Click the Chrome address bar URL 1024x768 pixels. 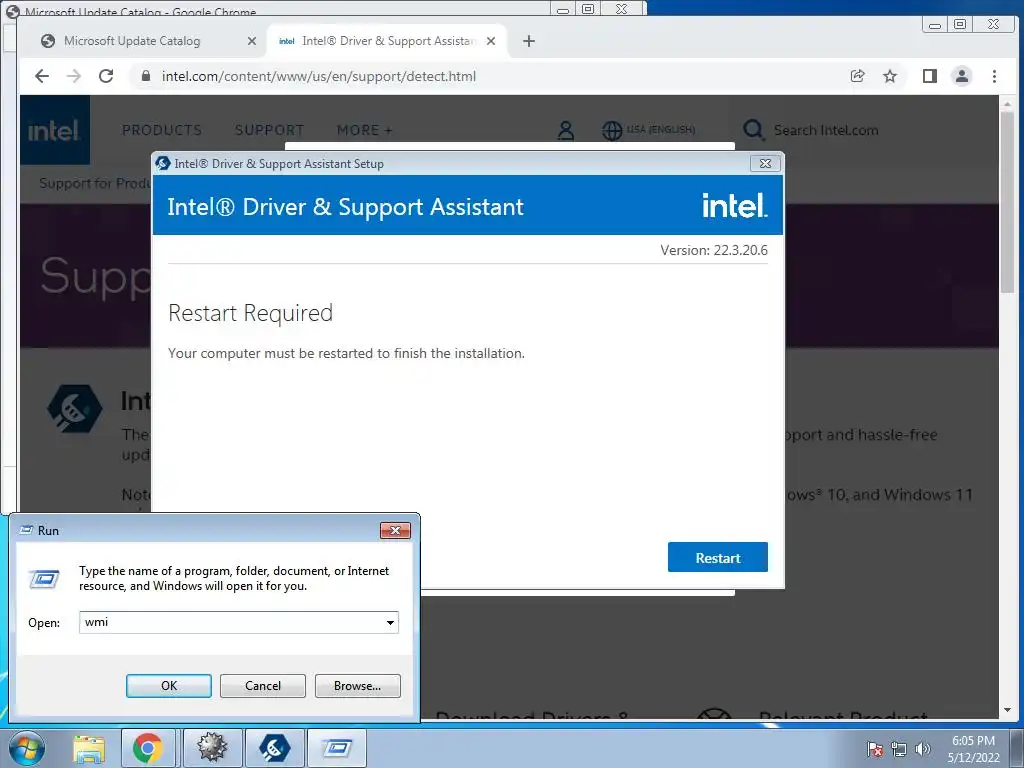click(x=319, y=76)
